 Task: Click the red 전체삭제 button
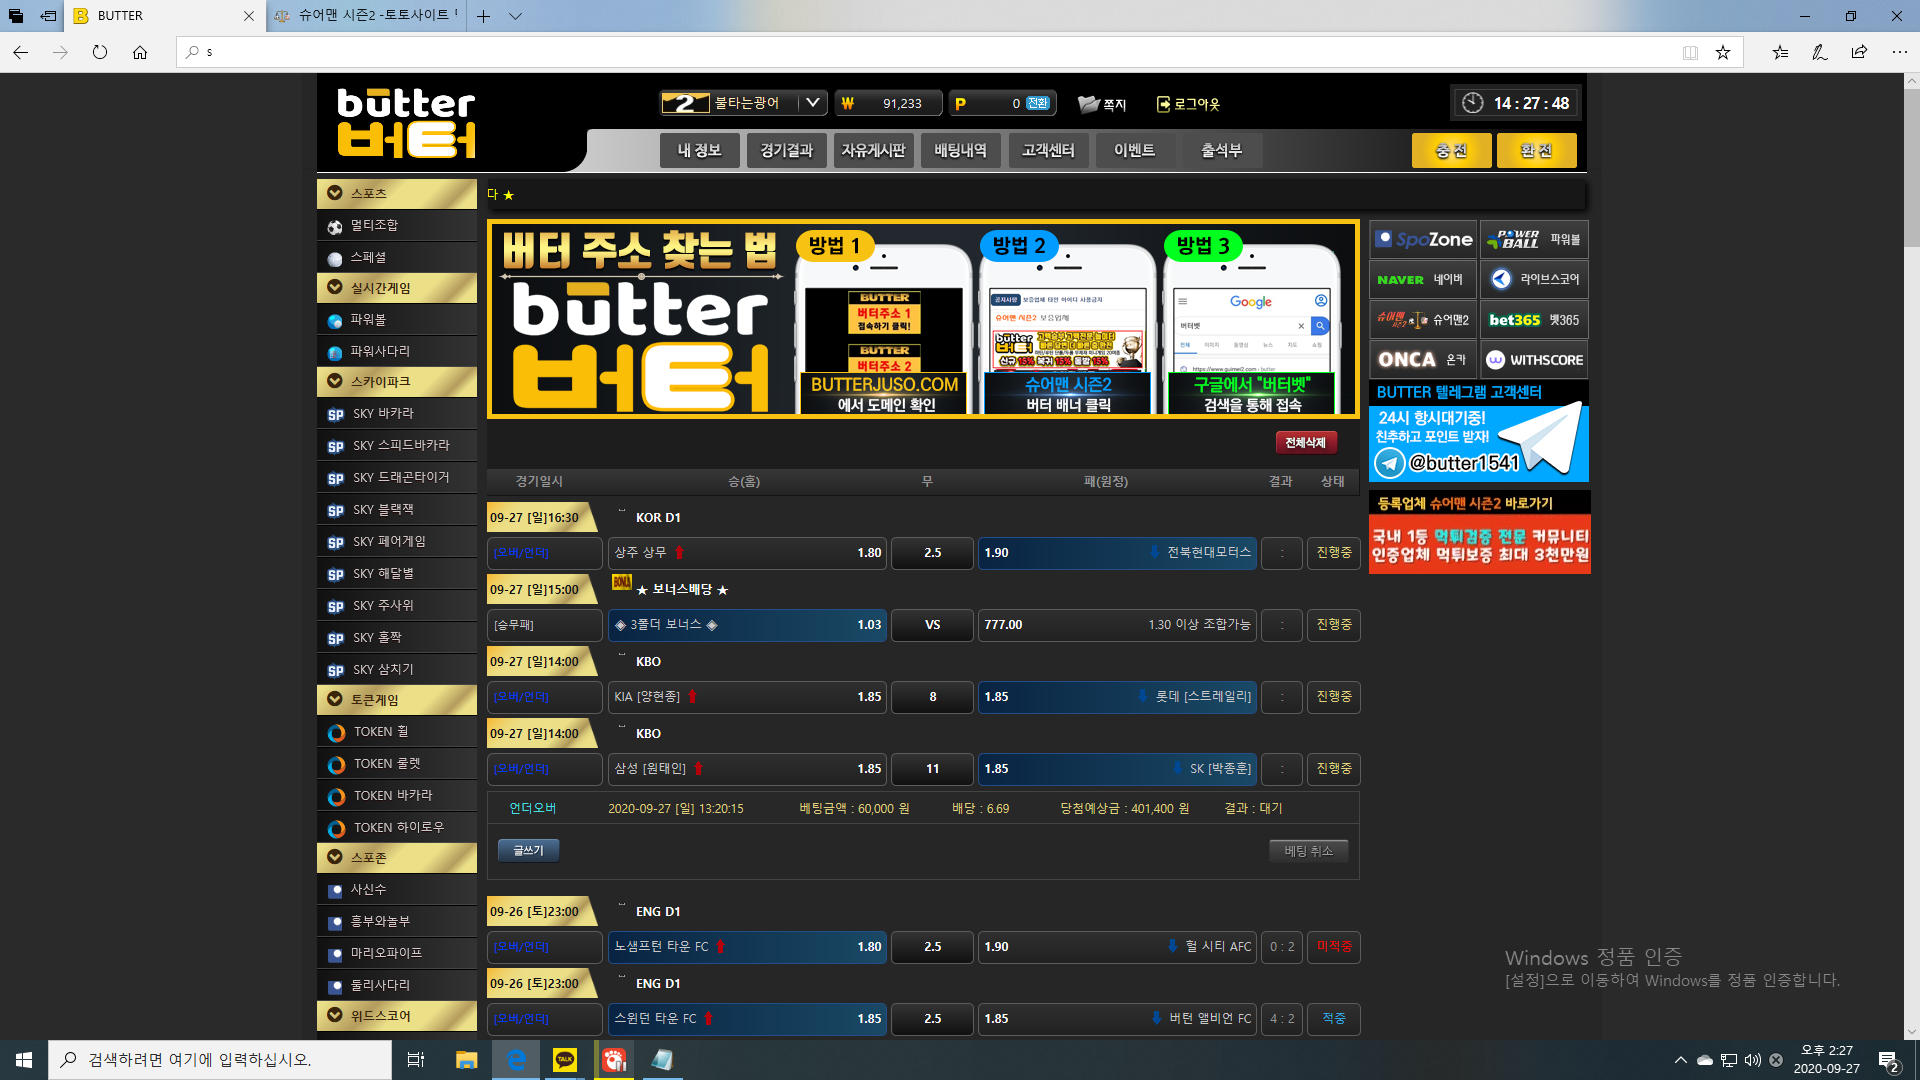[x=1305, y=442]
